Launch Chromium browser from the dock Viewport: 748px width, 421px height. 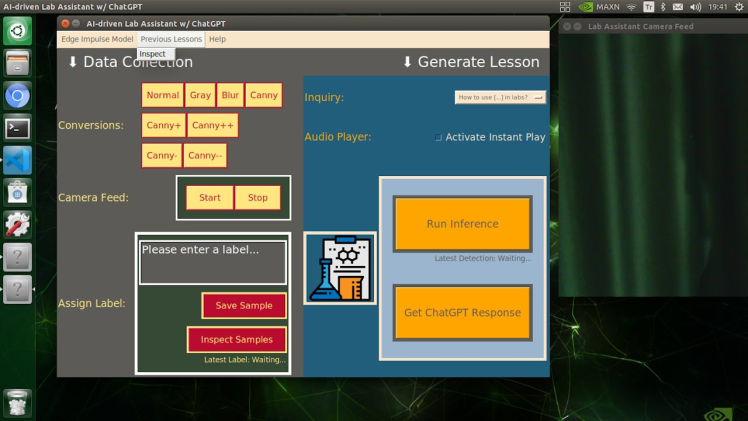click(17, 96)
